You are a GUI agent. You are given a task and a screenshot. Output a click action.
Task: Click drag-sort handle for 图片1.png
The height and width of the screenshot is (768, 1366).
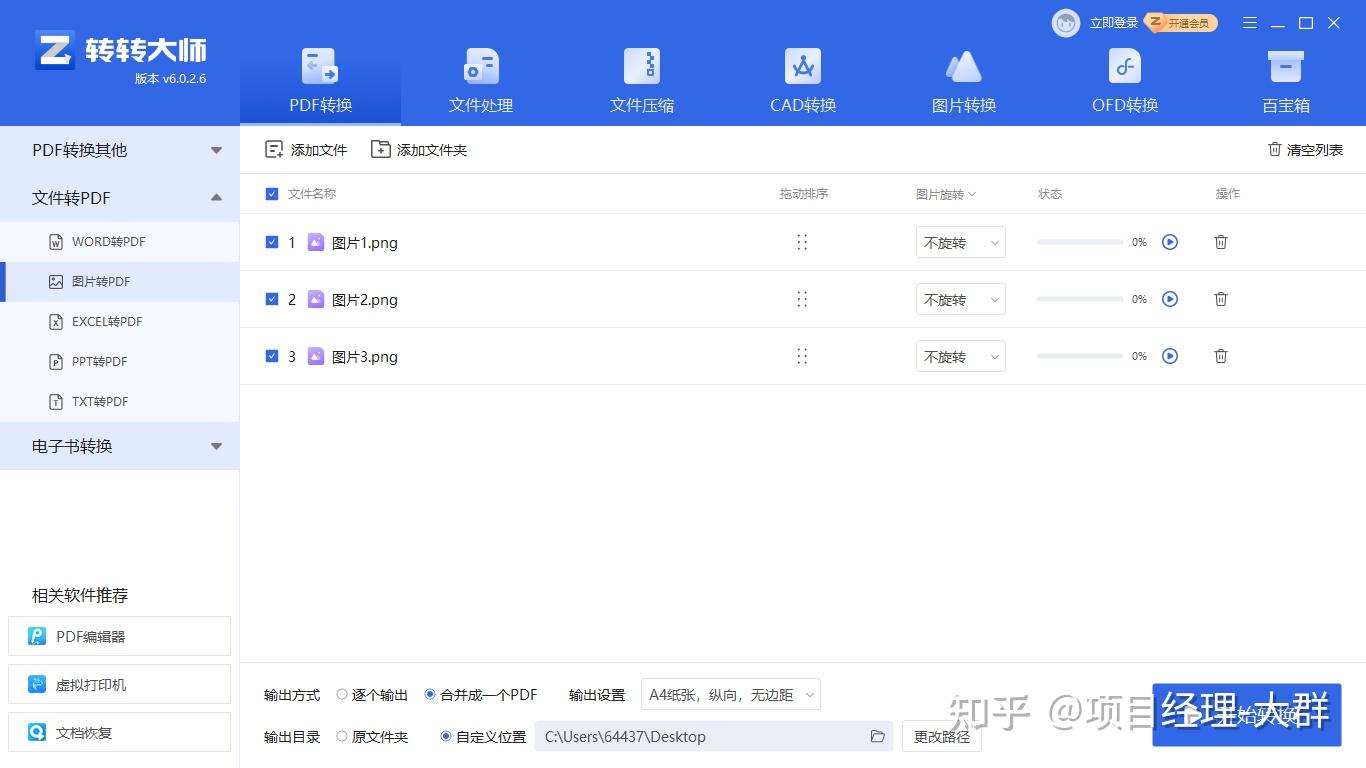tap(802, 242)
